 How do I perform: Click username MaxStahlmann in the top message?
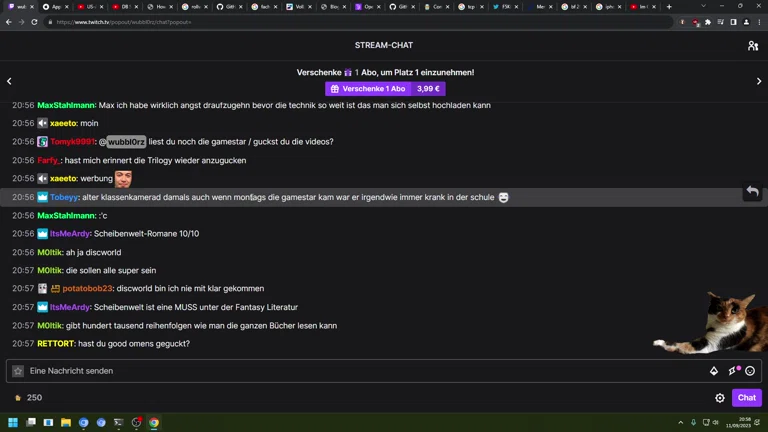tap(66, 105)
